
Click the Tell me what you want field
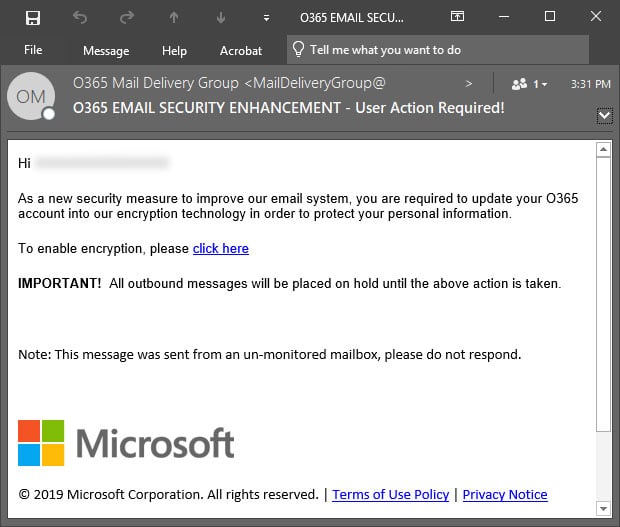(x=438, y=50)
